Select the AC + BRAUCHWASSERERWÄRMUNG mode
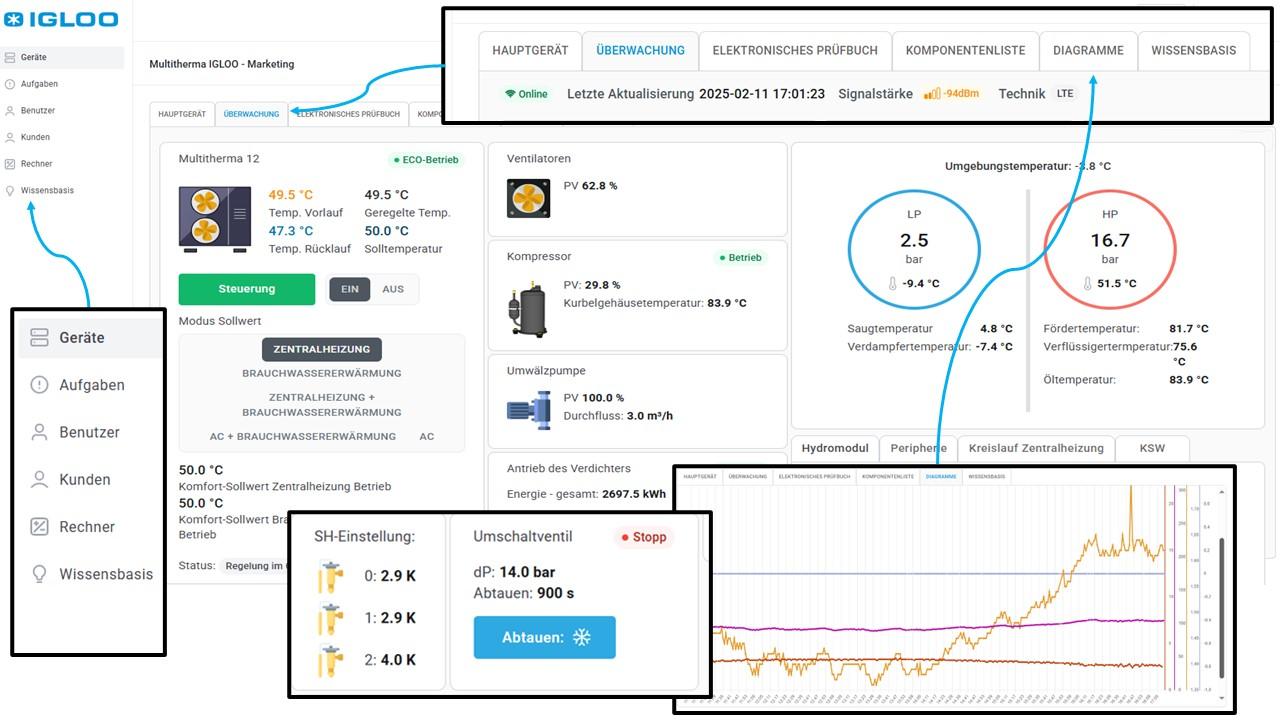1280x720 pixels. click(303, 436)
